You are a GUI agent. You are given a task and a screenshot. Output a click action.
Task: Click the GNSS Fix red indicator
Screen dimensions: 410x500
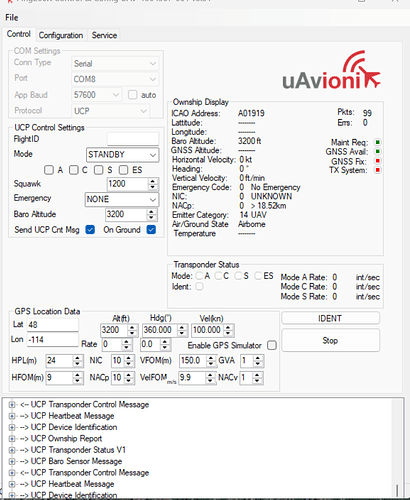click(x=378, y=161)
